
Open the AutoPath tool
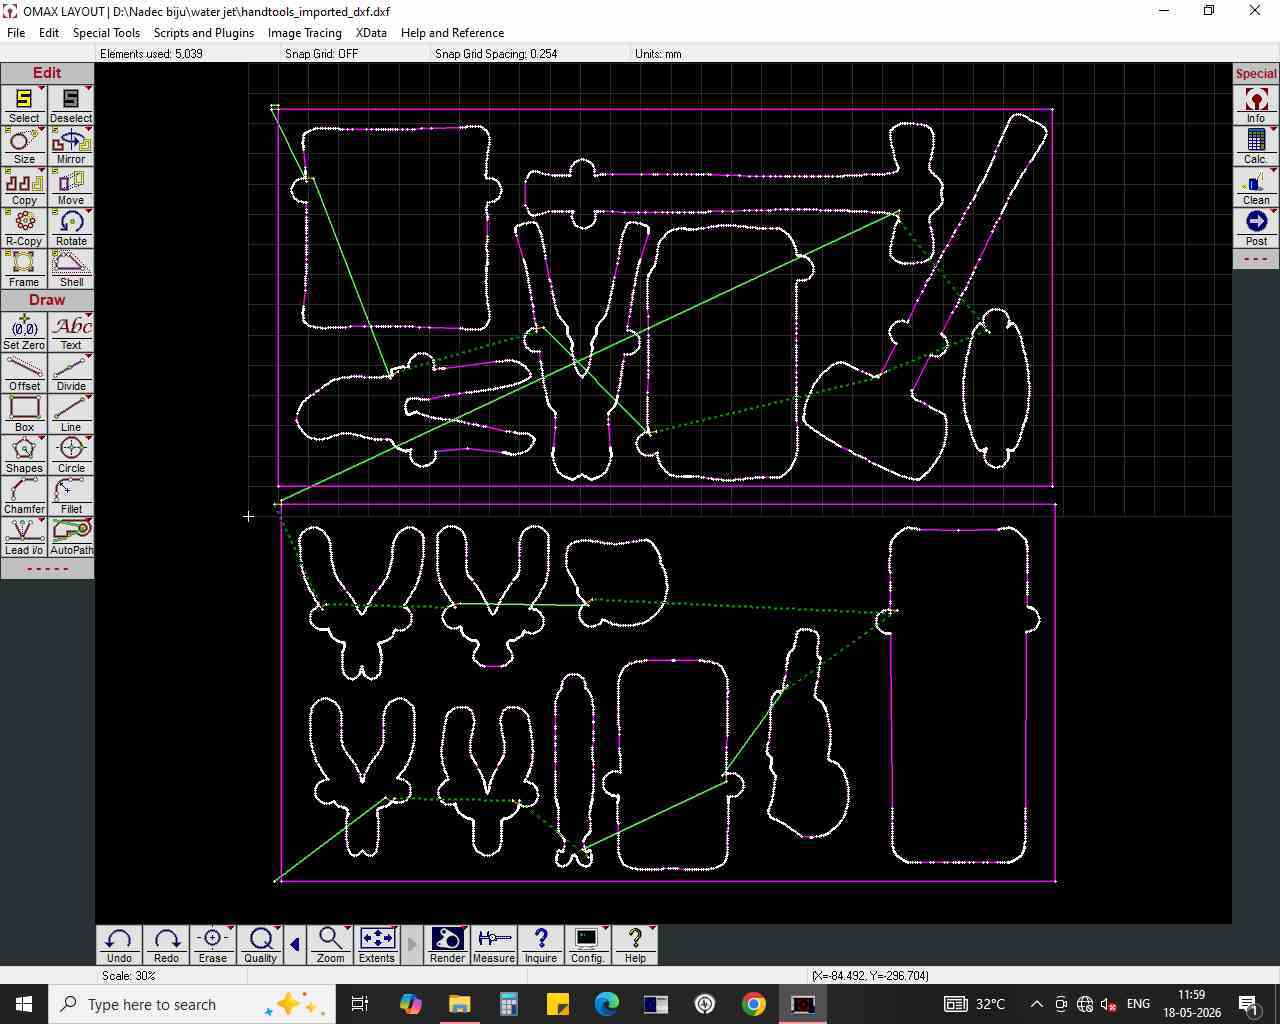coord(71,537)
